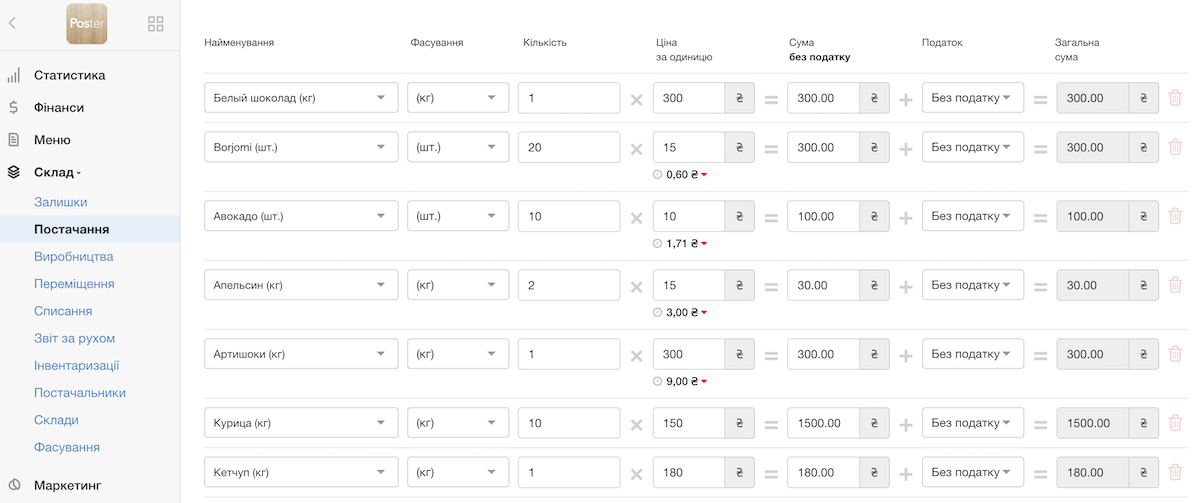1200x503 pixels.
Task: Collapse sidebar with the back chevron
Action: coord(12,23)
